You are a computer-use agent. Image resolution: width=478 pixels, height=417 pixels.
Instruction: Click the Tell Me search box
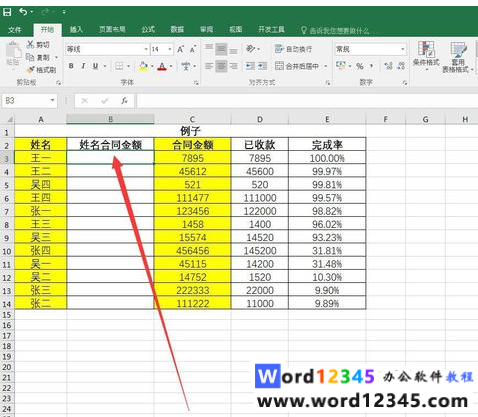point(338,31)
